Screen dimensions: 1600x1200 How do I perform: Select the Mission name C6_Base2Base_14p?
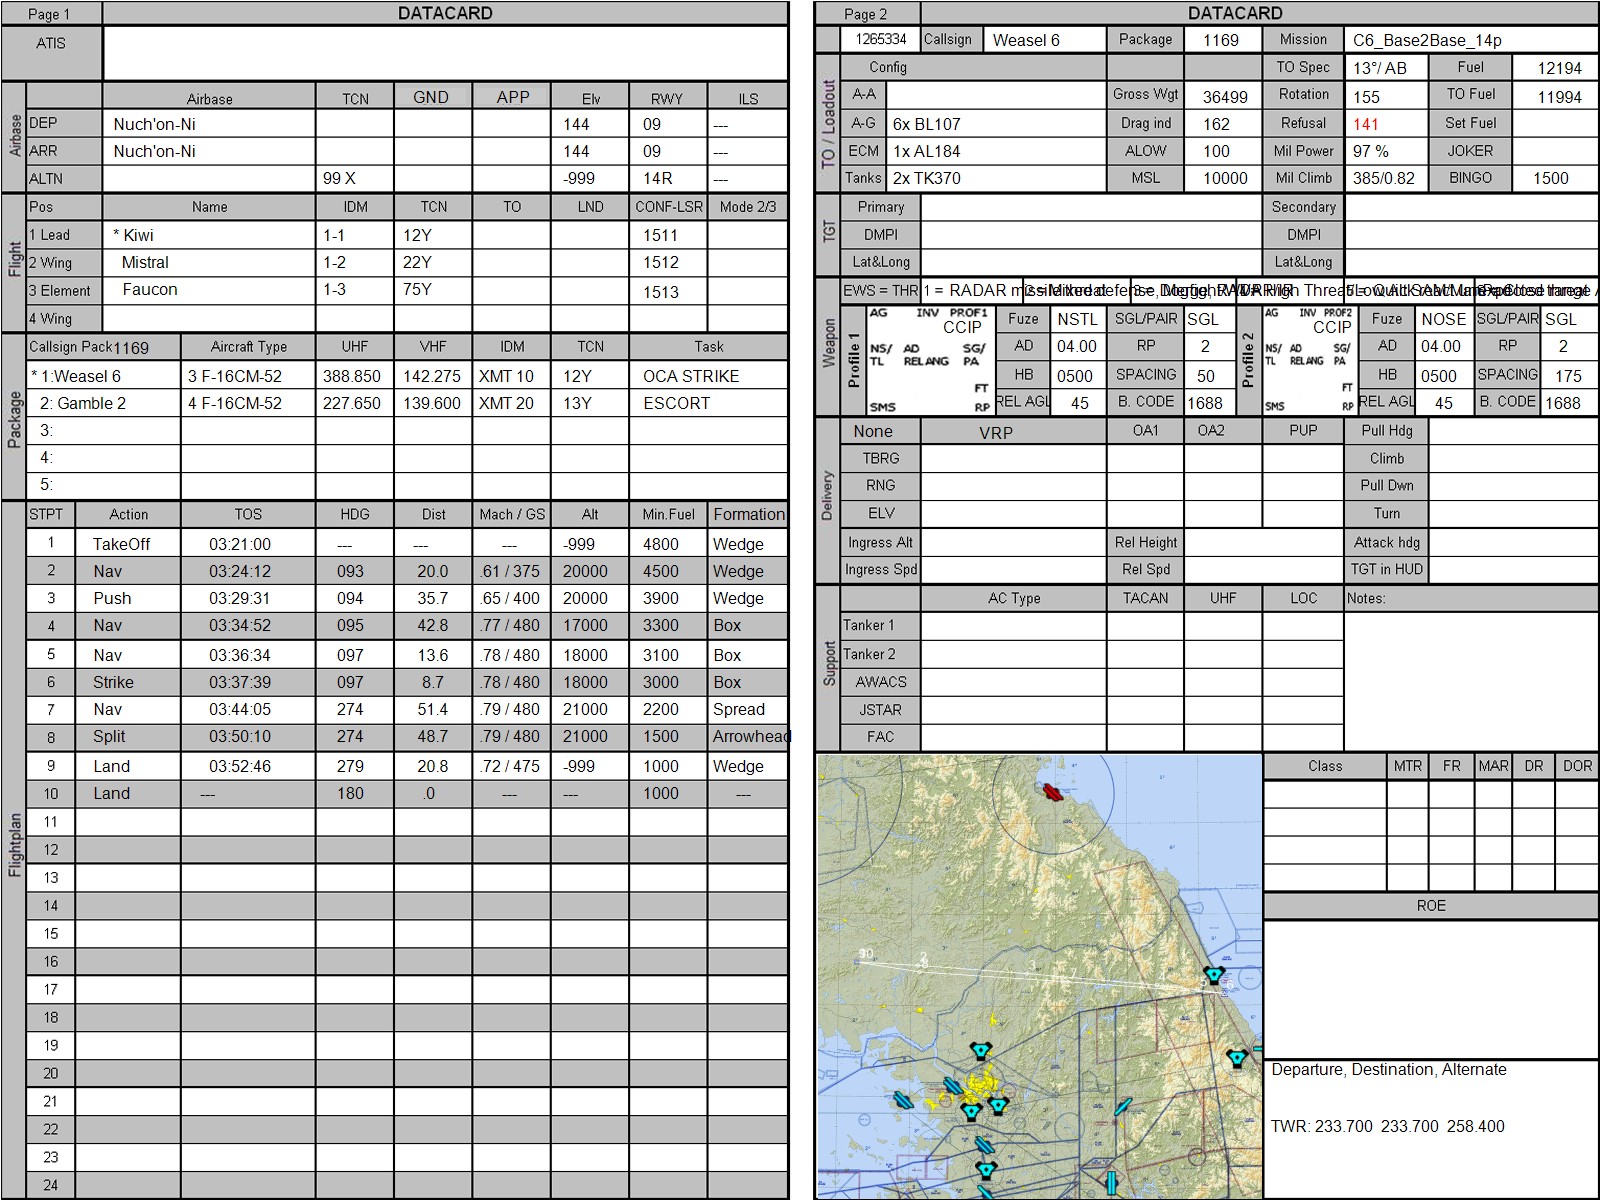(1427, 40)
